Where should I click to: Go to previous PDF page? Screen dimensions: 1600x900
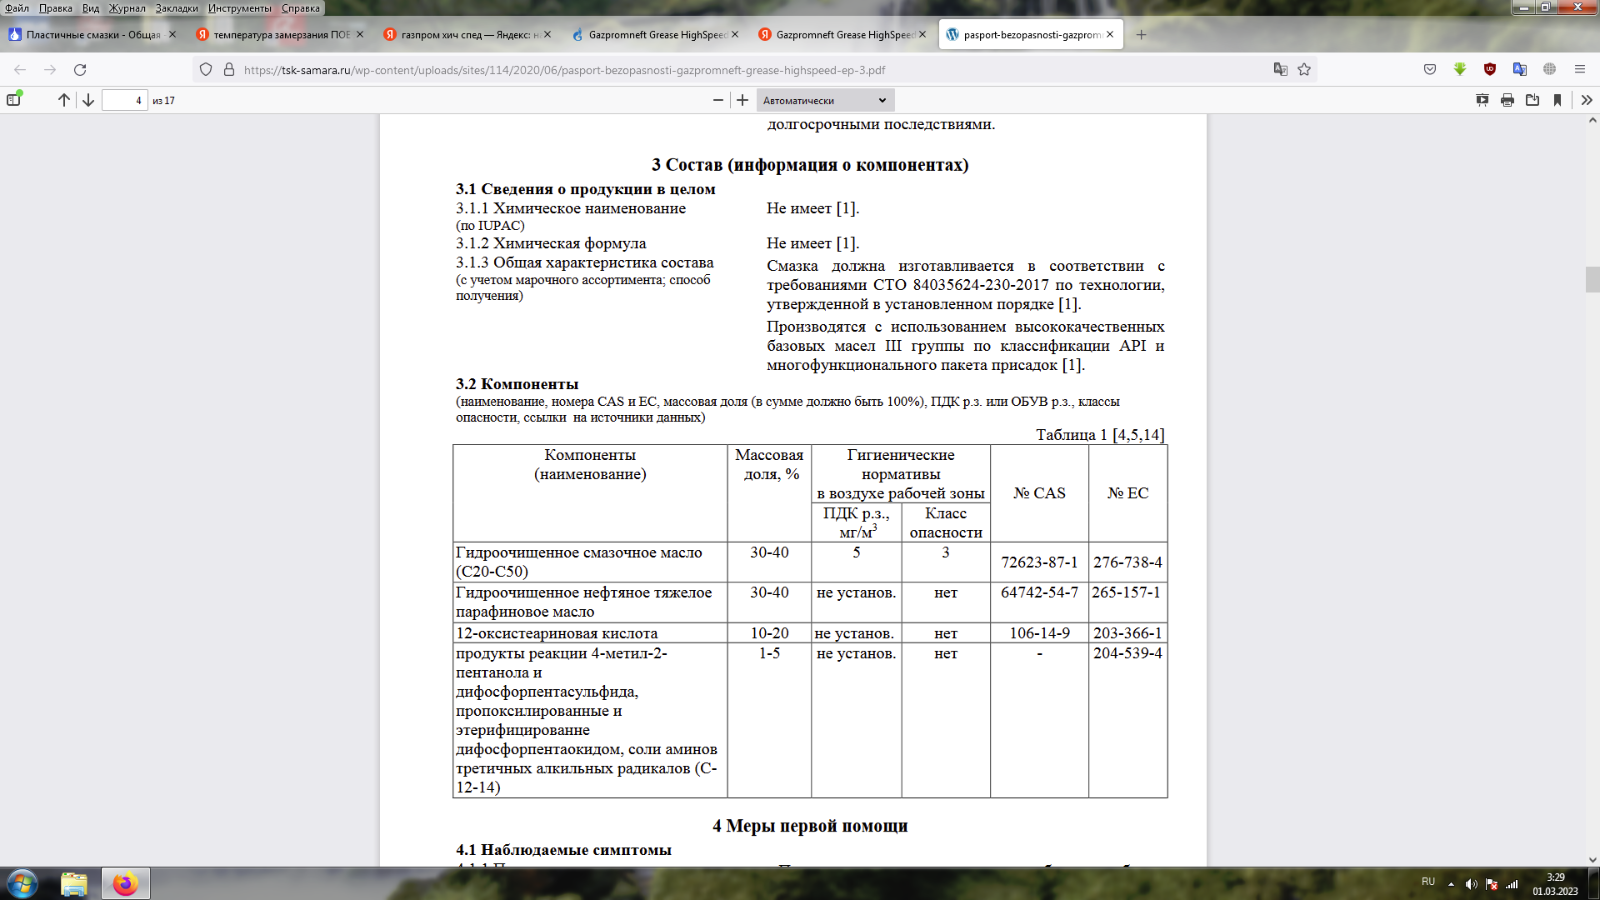(64, 100)
